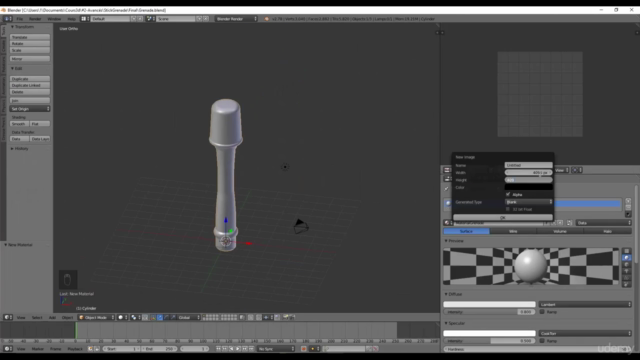640x360 pixels.
Task: Click the New Image black Color swatch
Action: pos(529,187)
